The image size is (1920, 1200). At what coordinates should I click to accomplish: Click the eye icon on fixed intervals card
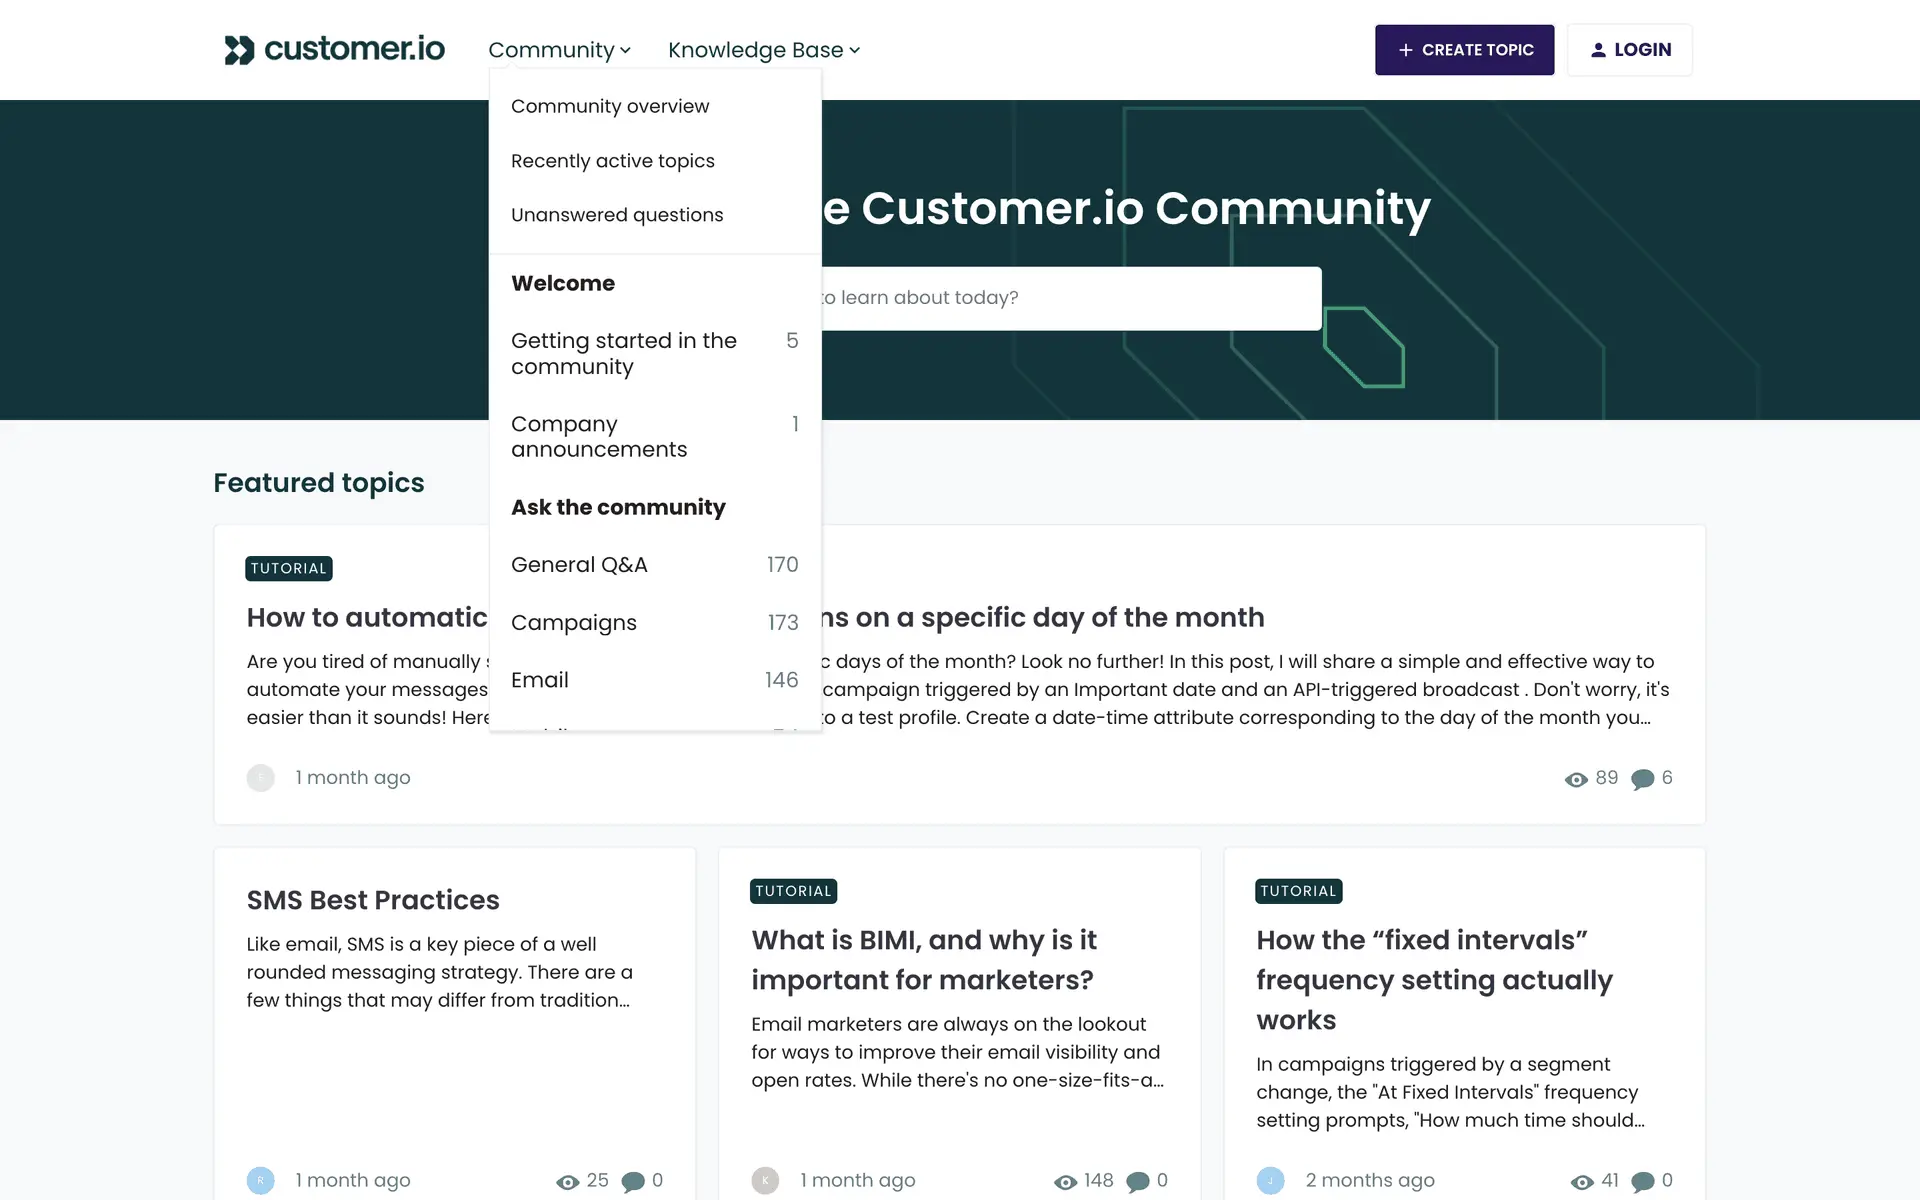click(1582, 1181)
